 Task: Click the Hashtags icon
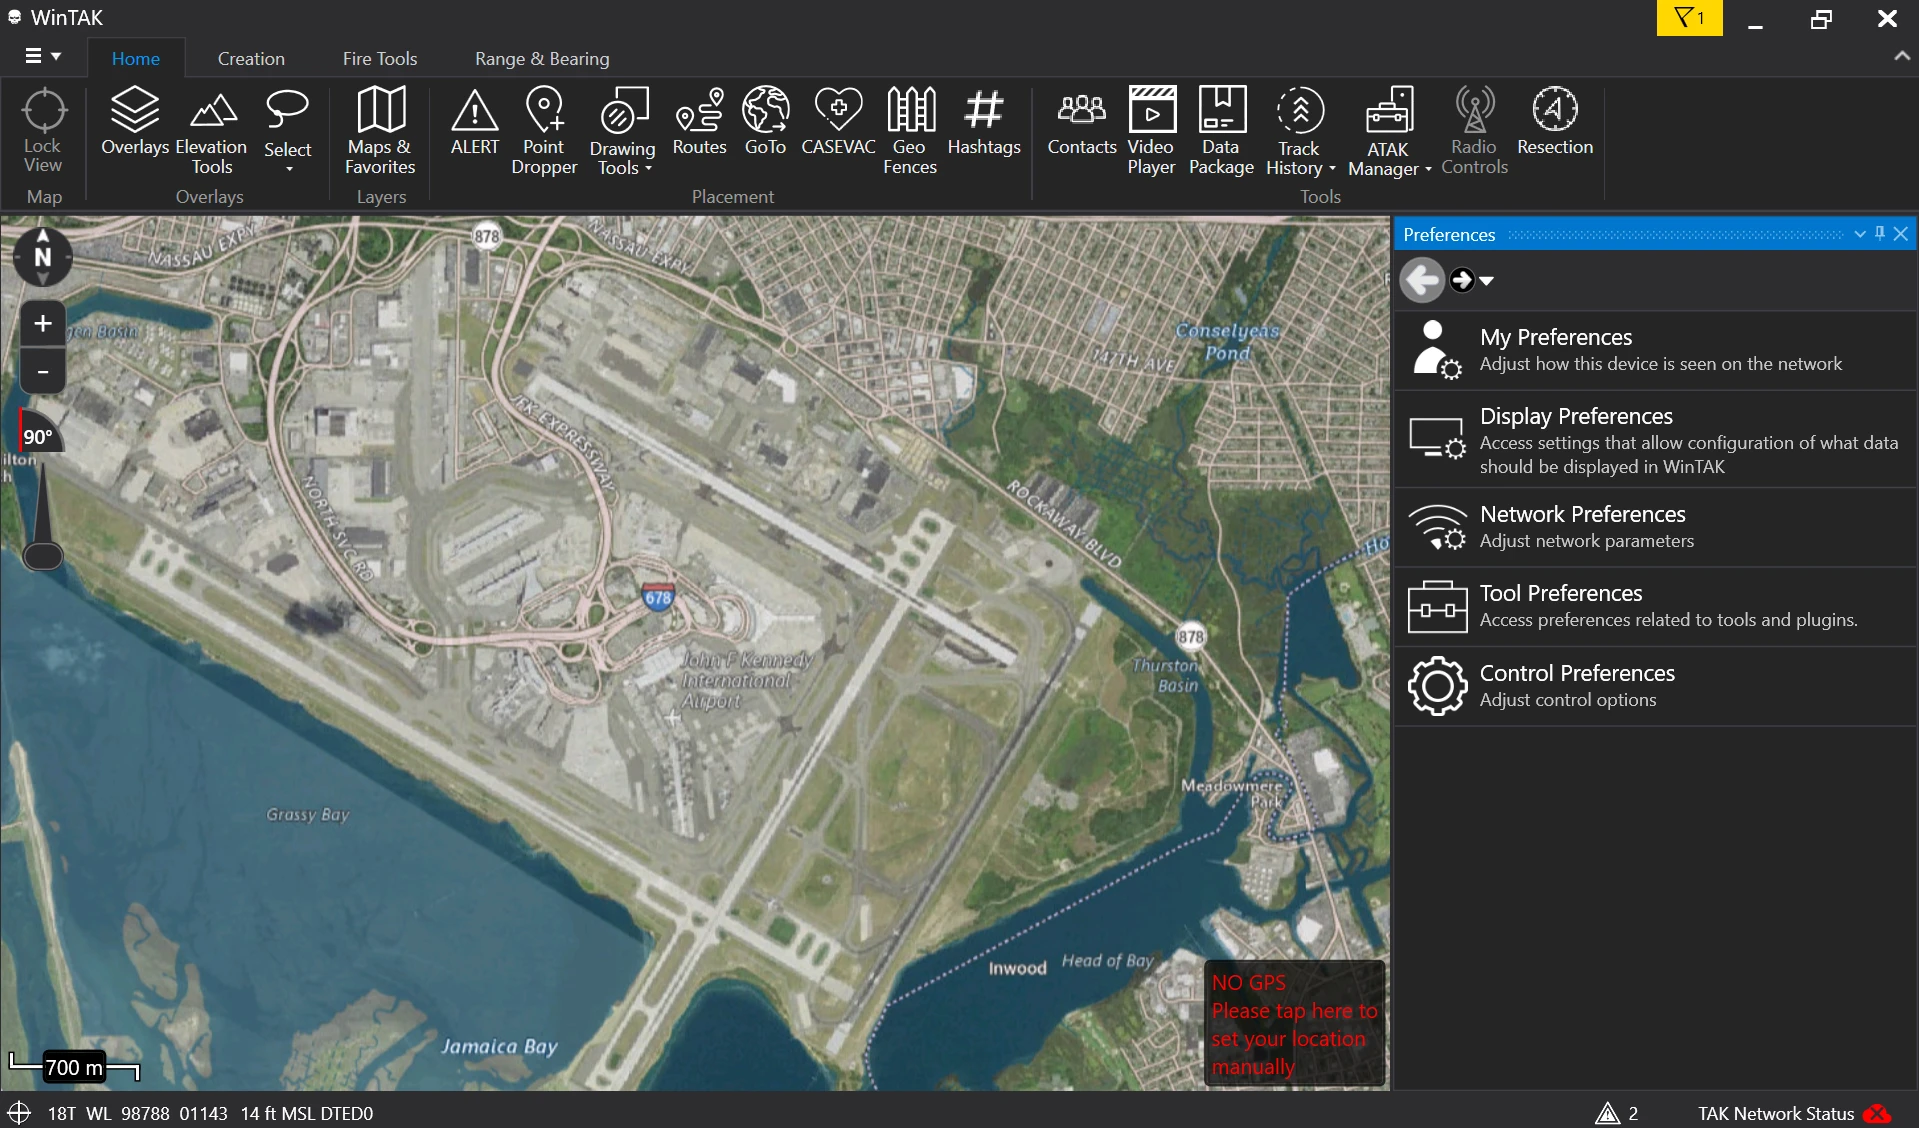click(984, 109)
